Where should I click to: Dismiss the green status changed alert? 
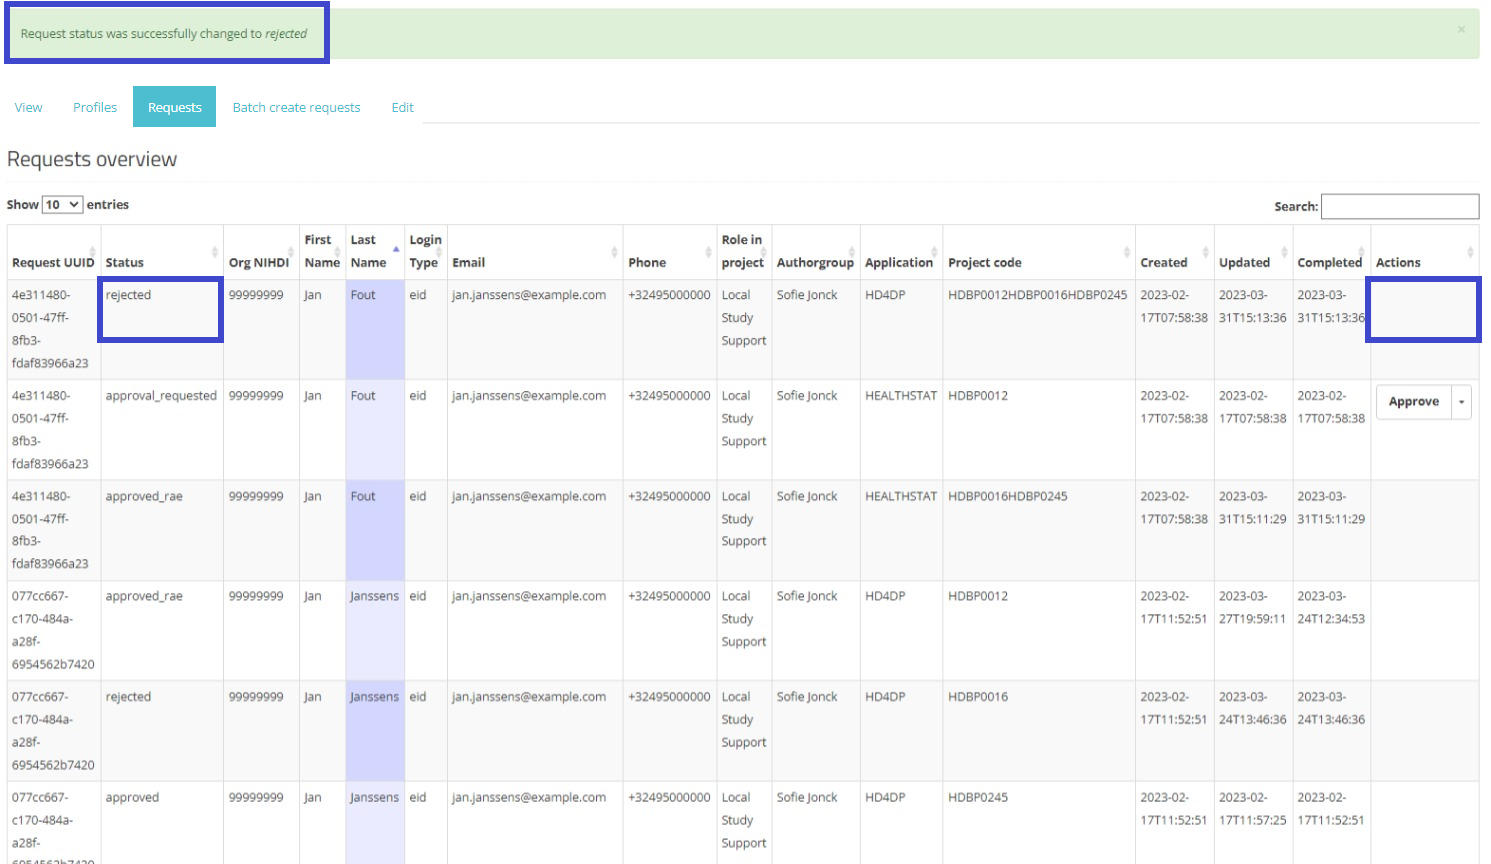pos(1461,30)
